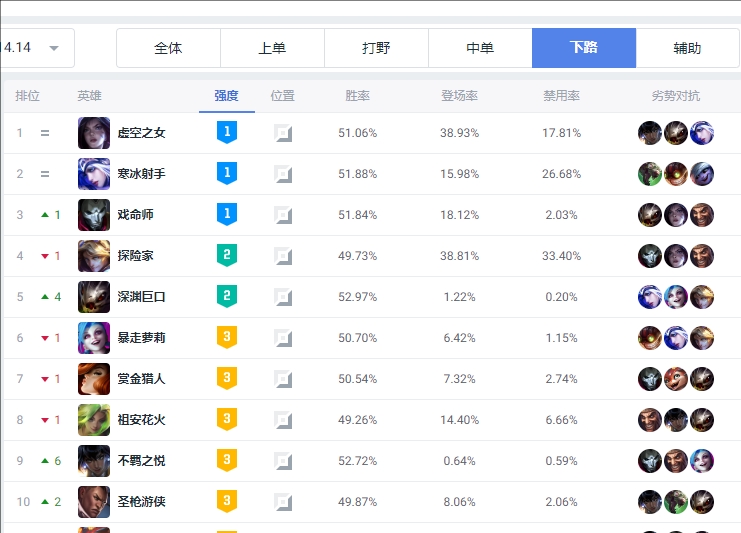The width and height of the screenshot is (741, 533).
Task: Click last counter champion icon in 探险家 row
Action: [x=702, y=256]
